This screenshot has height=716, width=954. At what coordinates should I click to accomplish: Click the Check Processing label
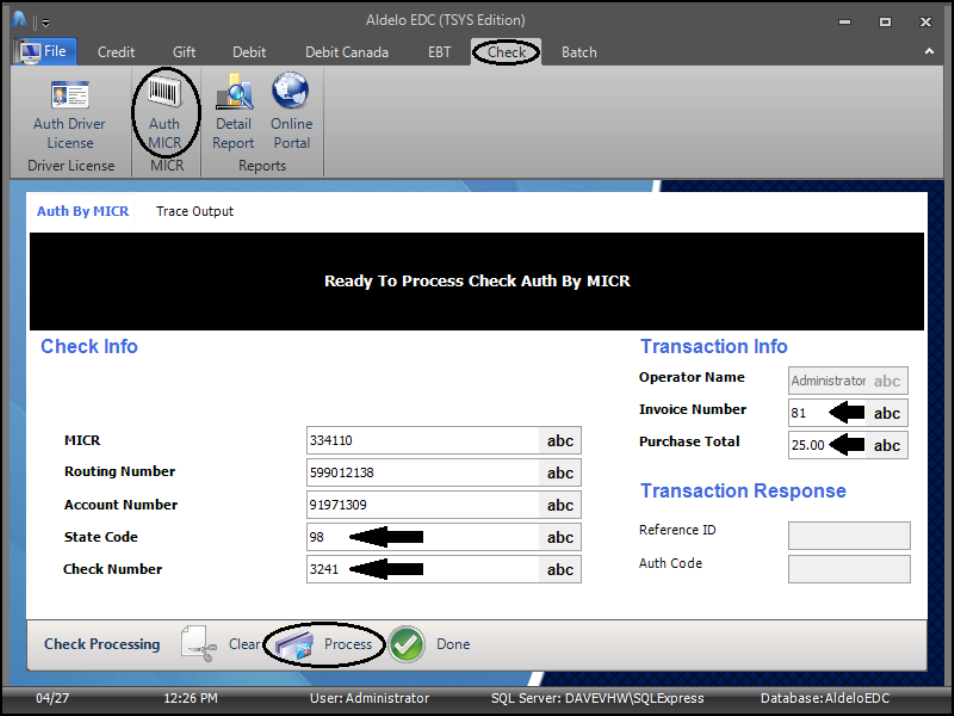102,644
